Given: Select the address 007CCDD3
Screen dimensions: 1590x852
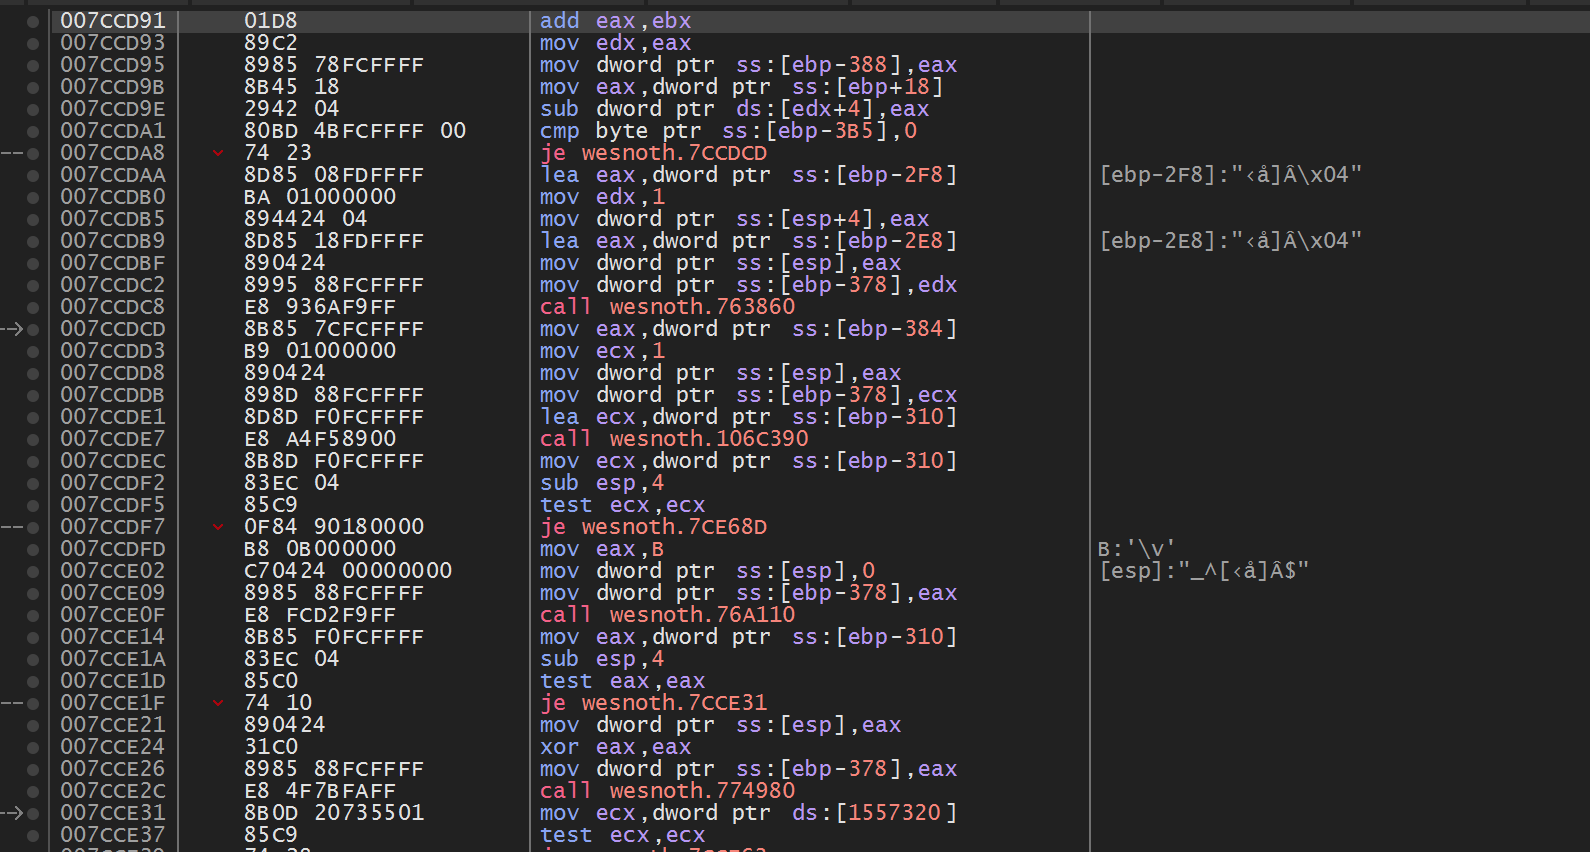Looking at the screenshot, I should click(x=113, y=351).
